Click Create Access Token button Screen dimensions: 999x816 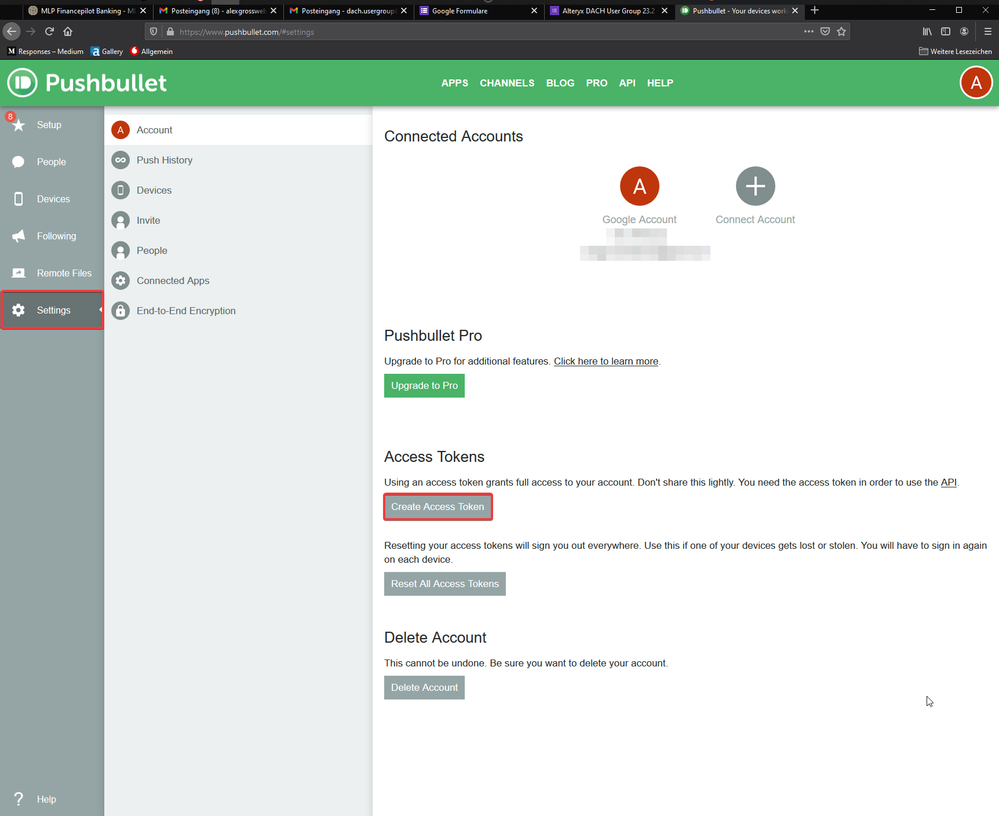(x=438, y=506)
